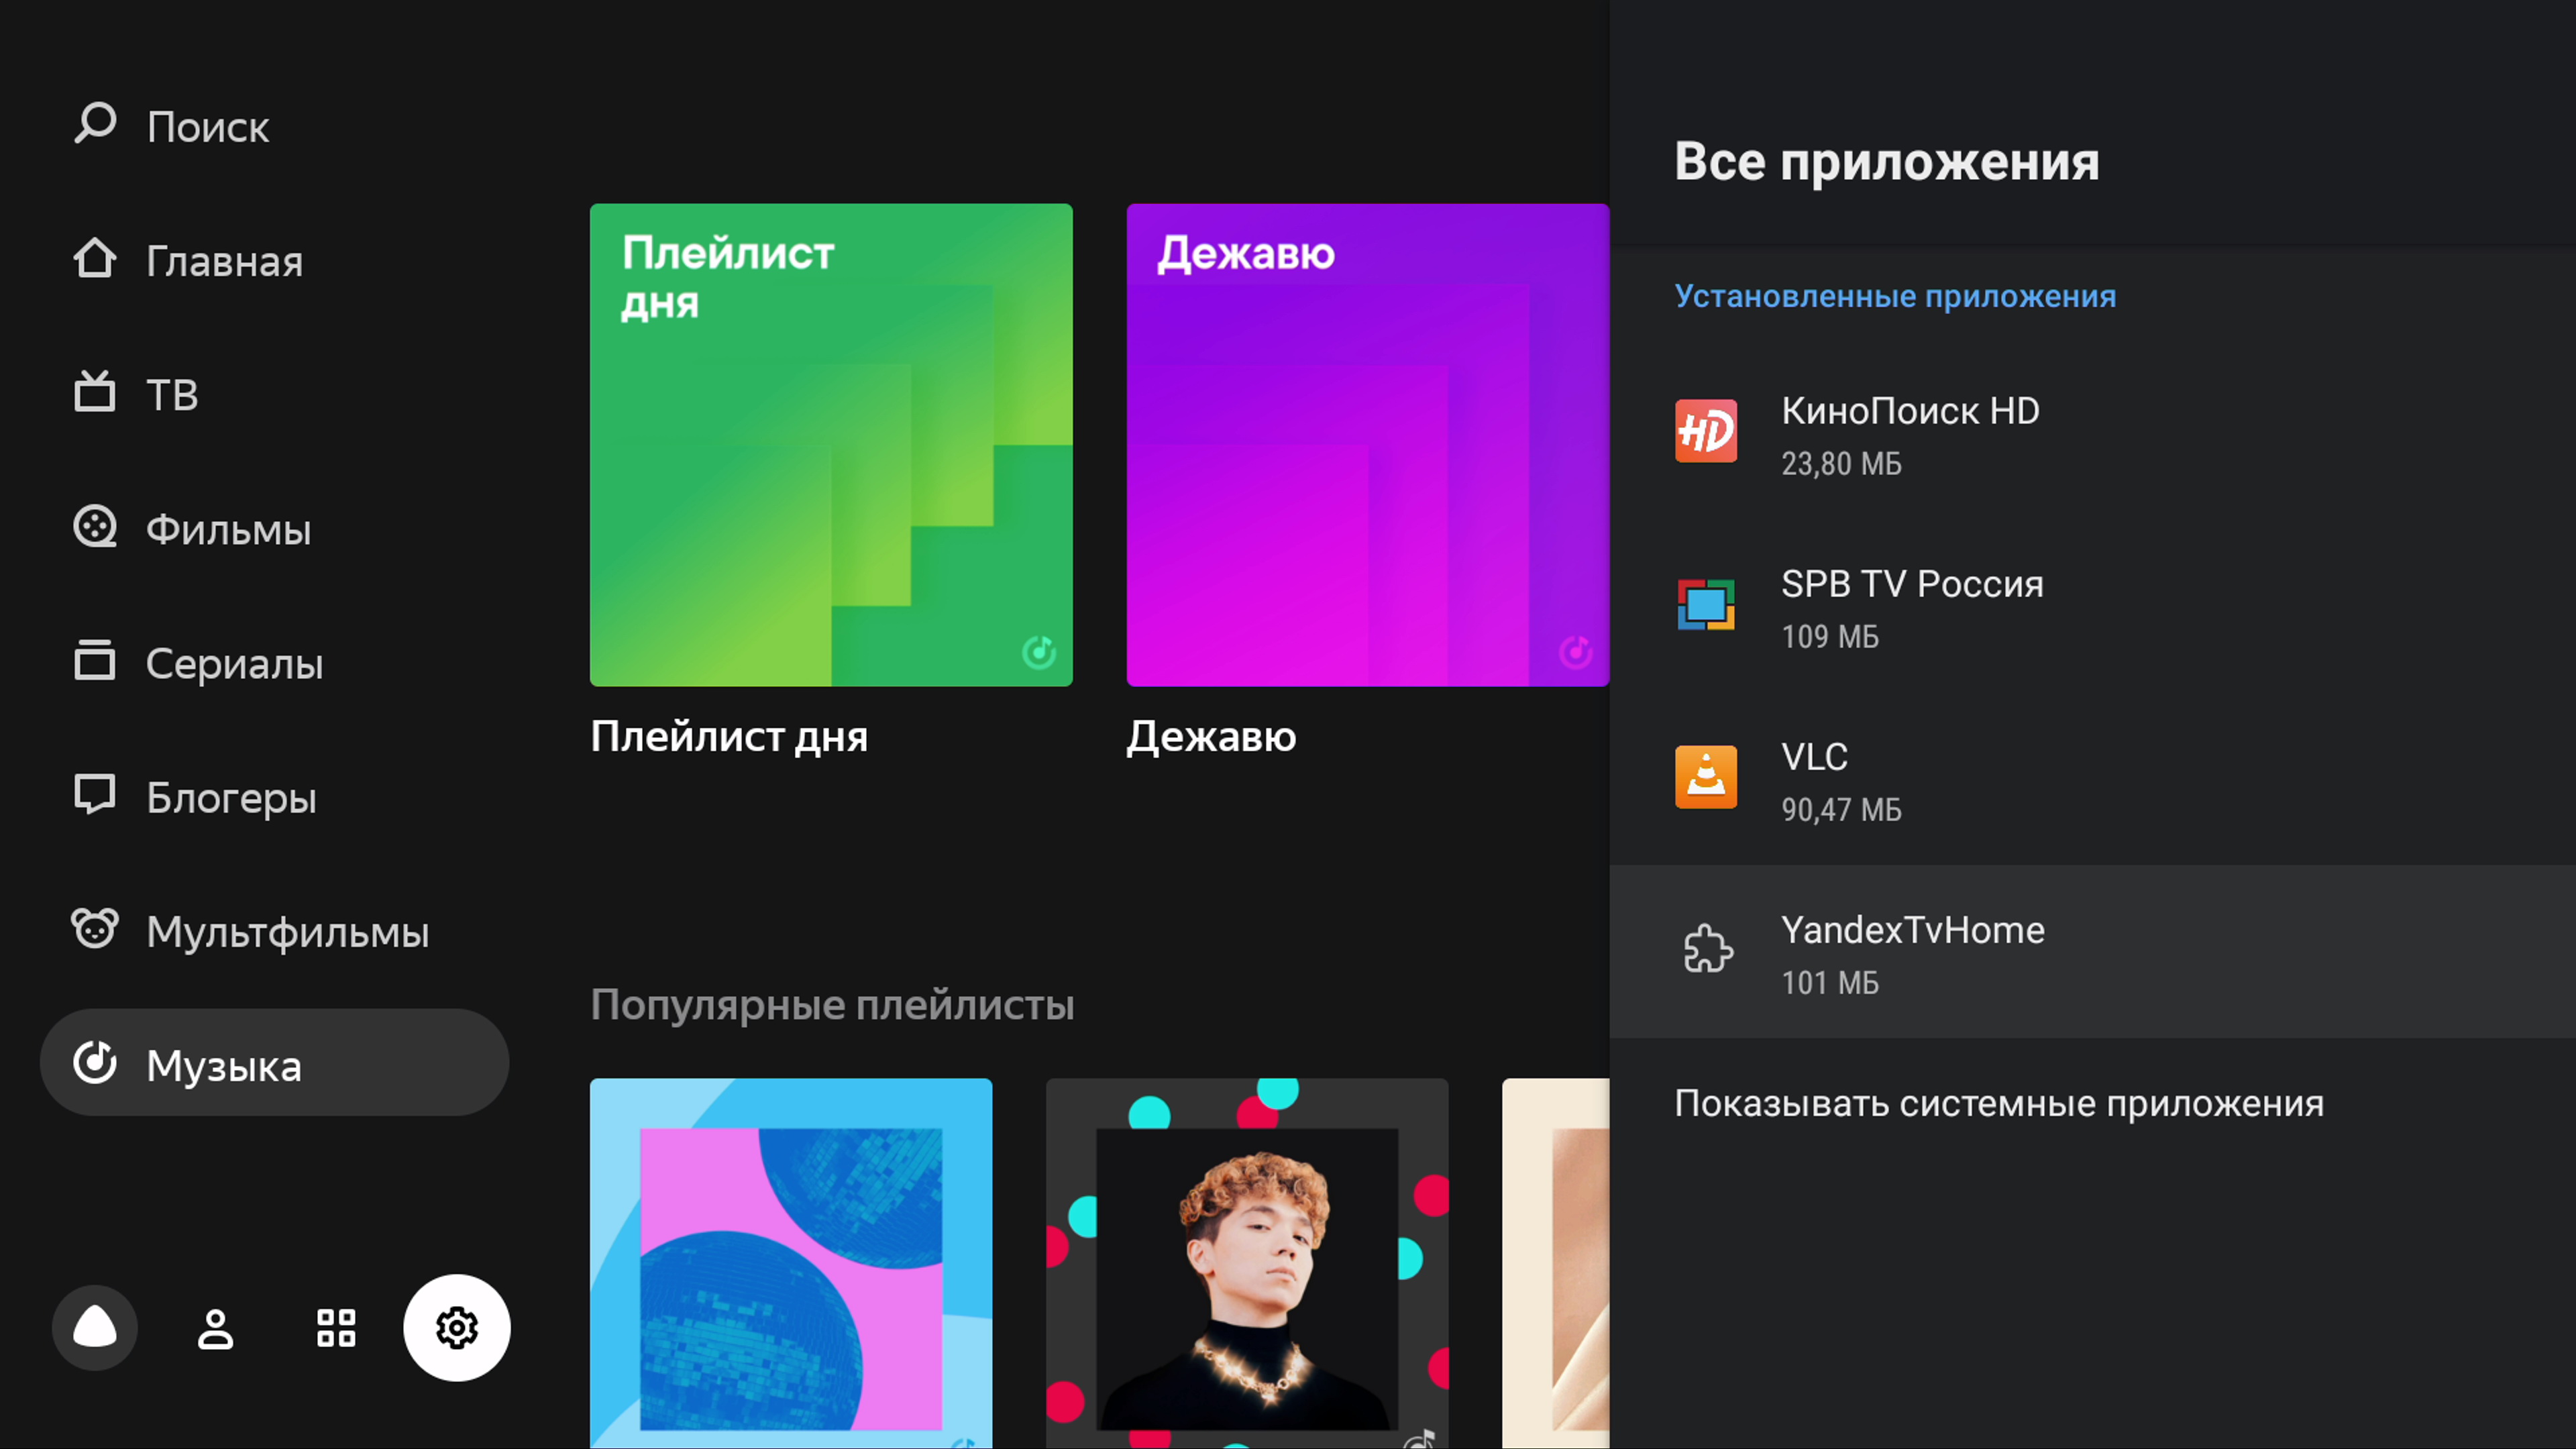Open the Дежавю purple playlist cover
This screenshot has height=1449, width=2576.
pyautogui.click(x=1367, y=445)
